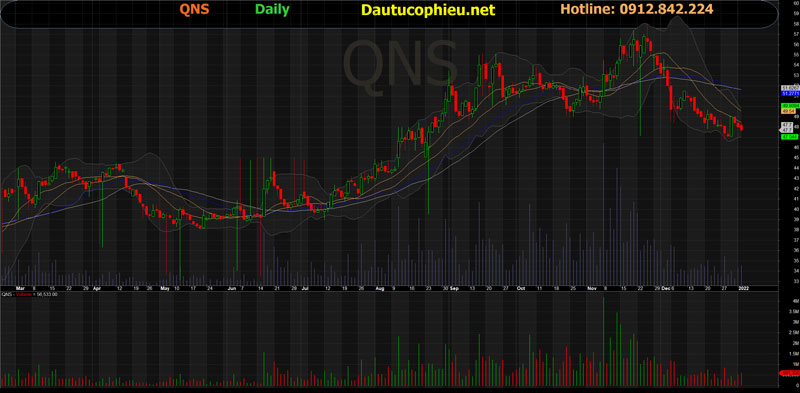This screenshot has width=800, height=393.
Task: Click the May label on date axis
Action: tap(164, 288)
